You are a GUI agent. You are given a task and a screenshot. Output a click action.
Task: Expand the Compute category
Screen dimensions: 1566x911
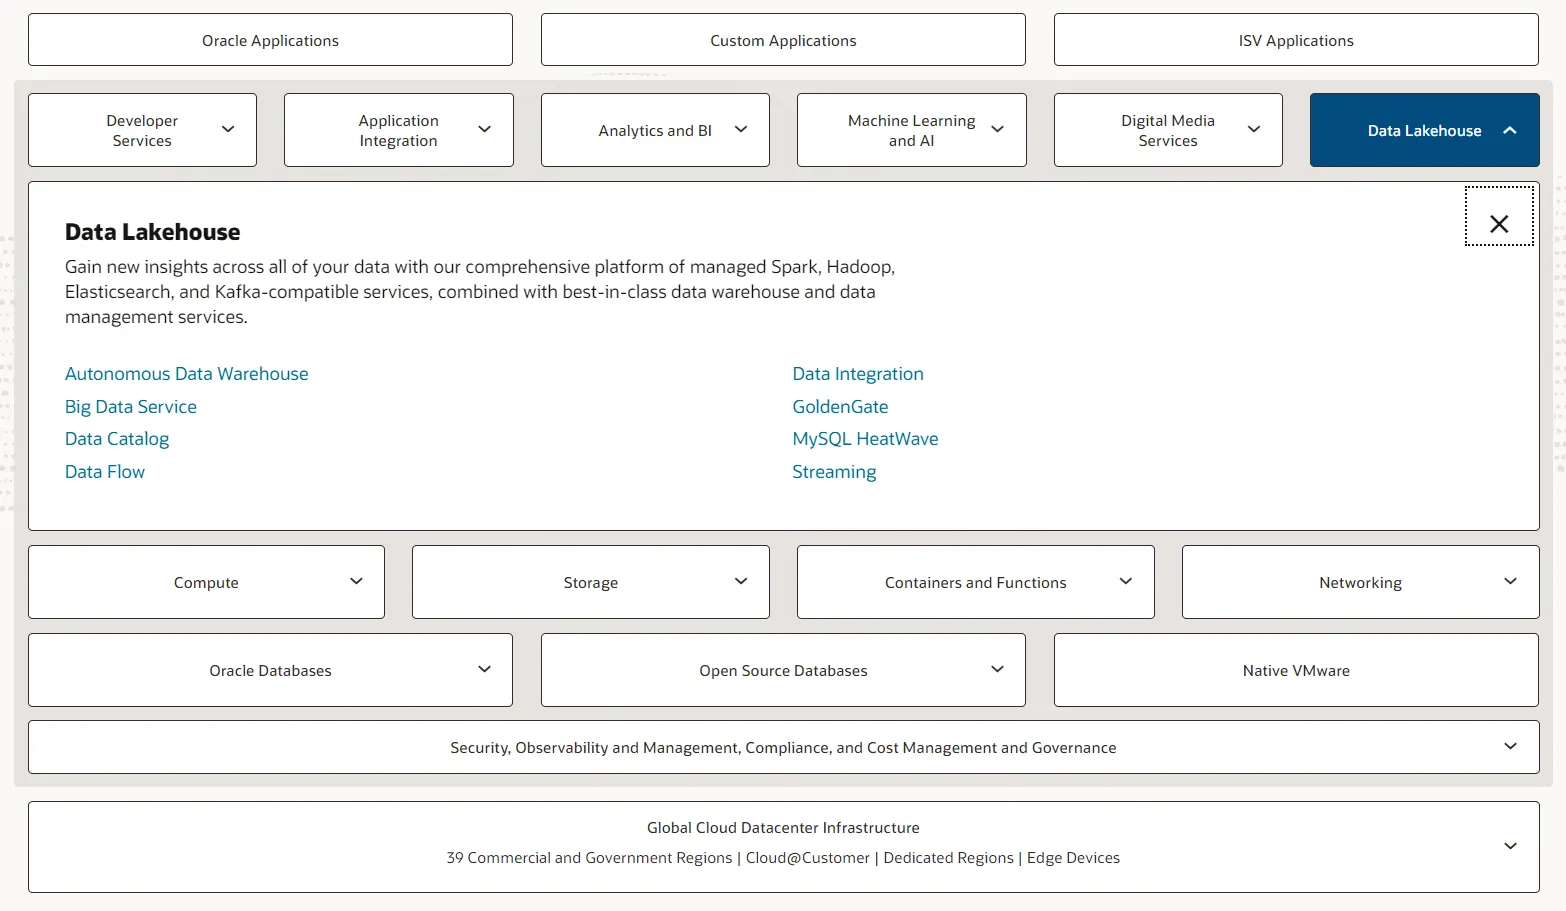point(206,582)
